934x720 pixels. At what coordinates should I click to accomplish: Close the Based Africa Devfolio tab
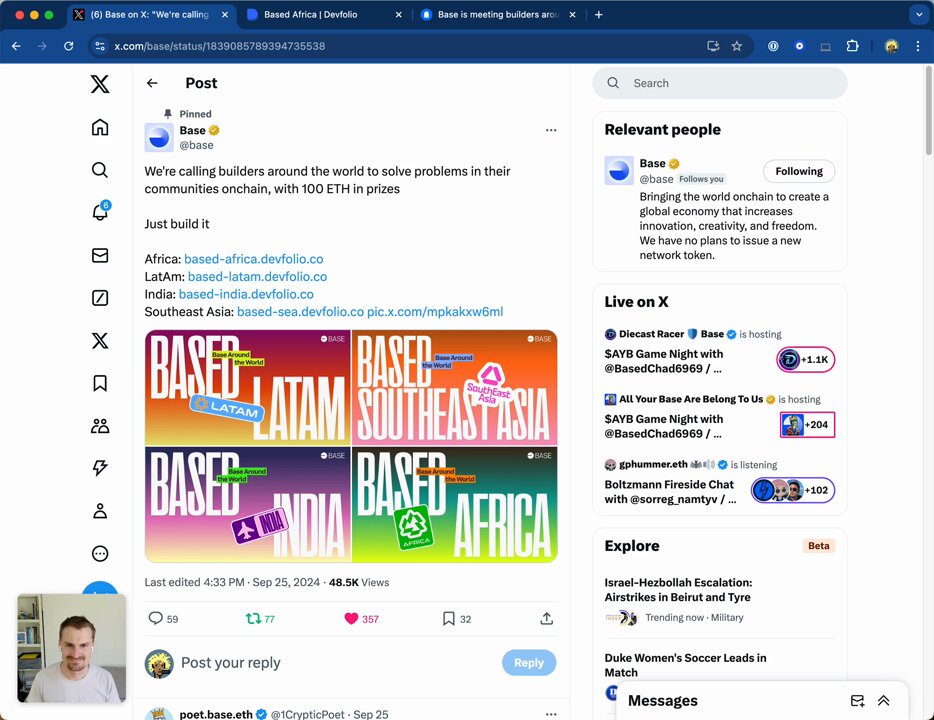pos(398,14)
